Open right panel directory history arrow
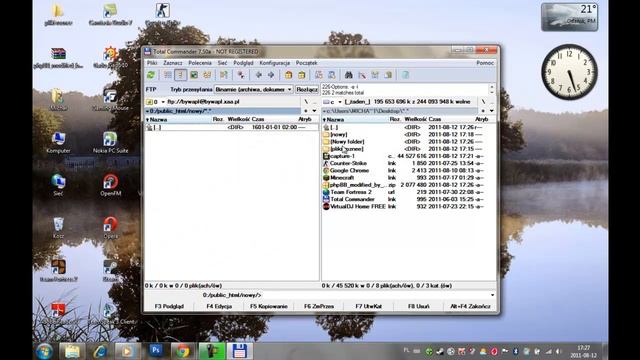 tap(491, 111)
